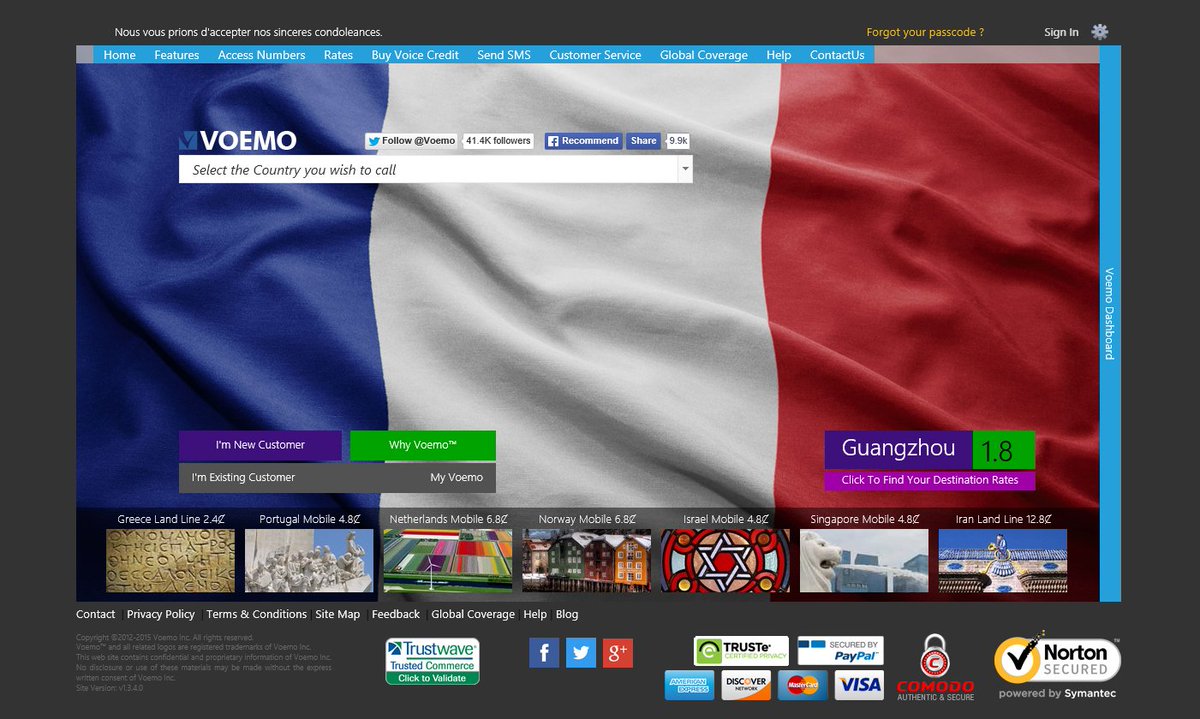
Task: Open the country selection dropdown
Action: 683,169
